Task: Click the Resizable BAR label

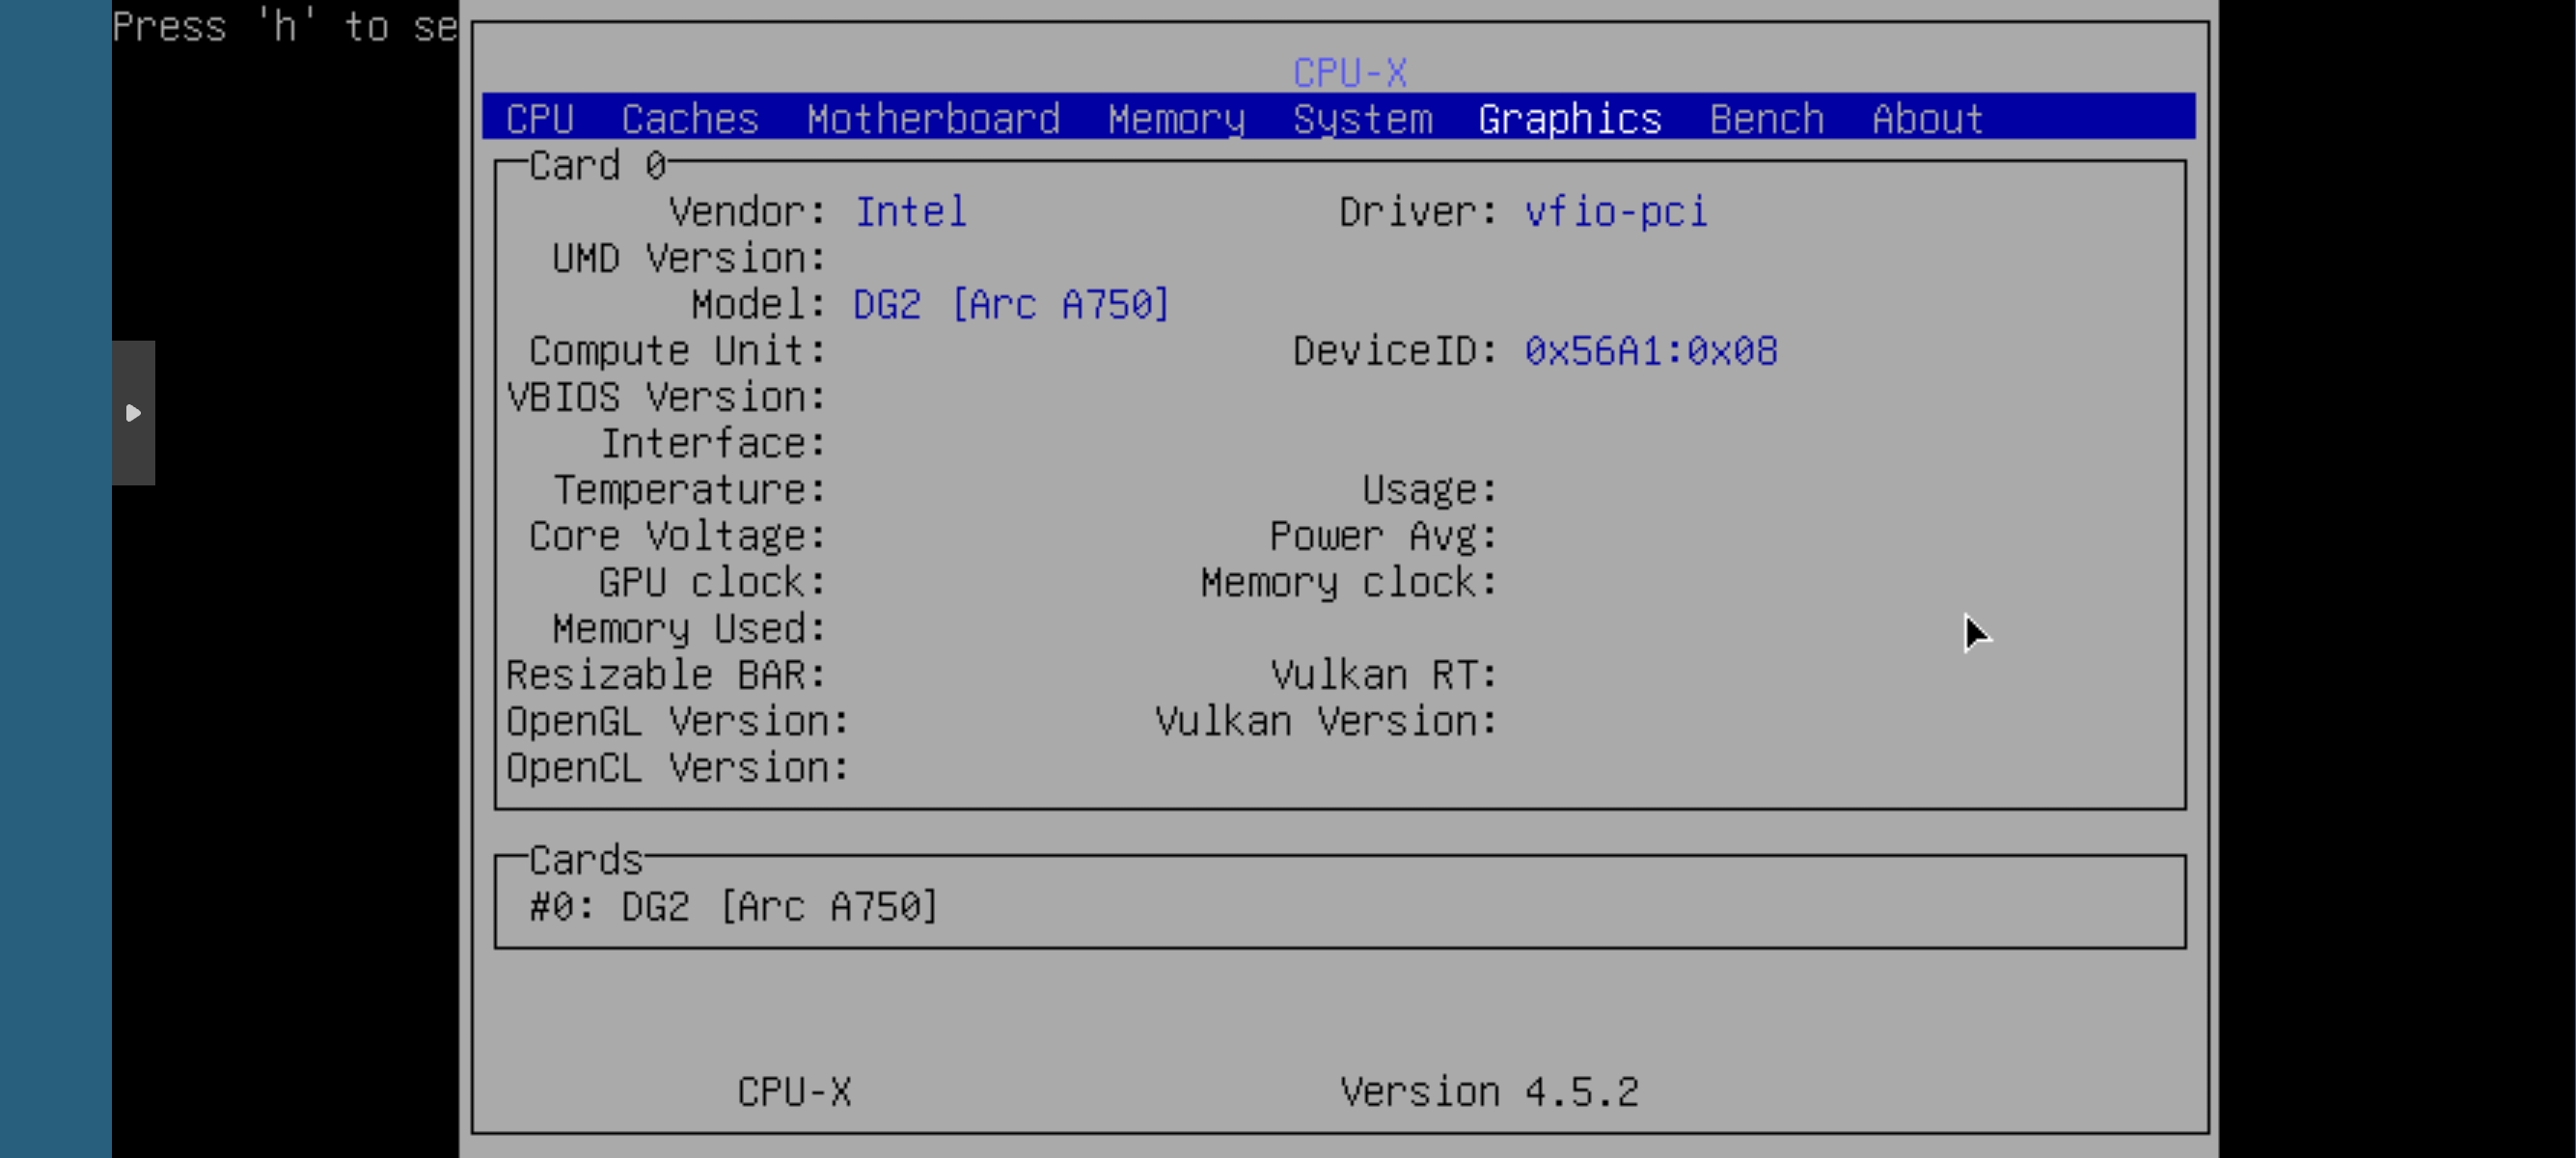Action: pyautogui.click(x=665, y=675)
